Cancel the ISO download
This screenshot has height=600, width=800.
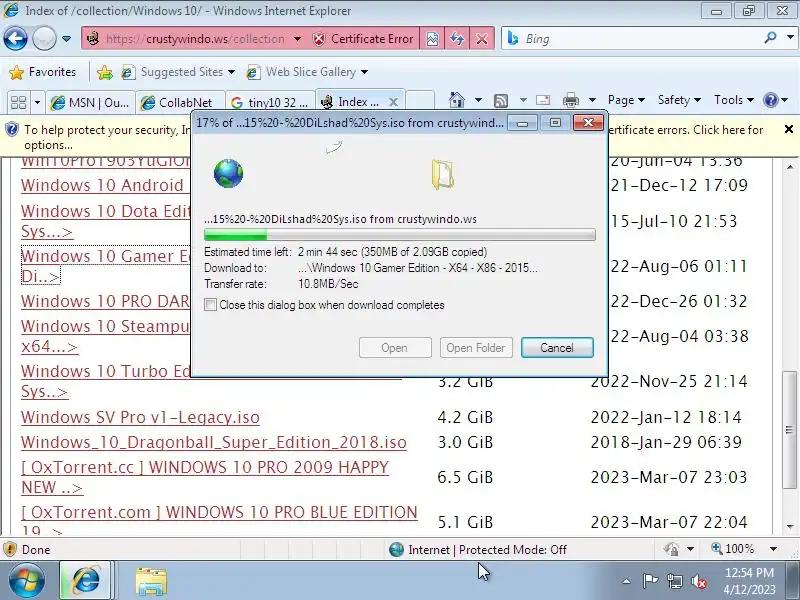(x=557, y=347)
